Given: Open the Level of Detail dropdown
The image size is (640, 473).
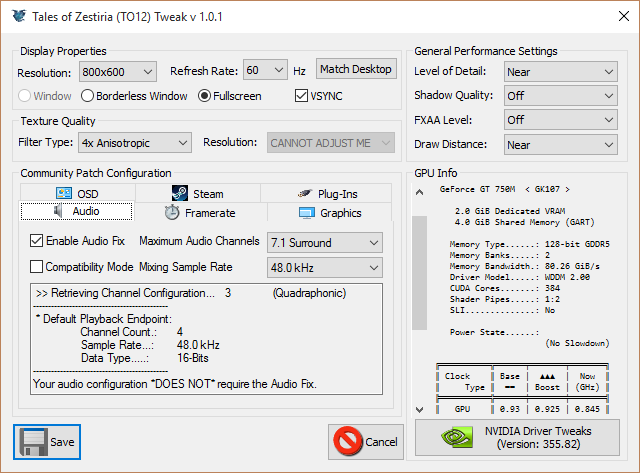Looking at the screenshot, I should 560,72.
